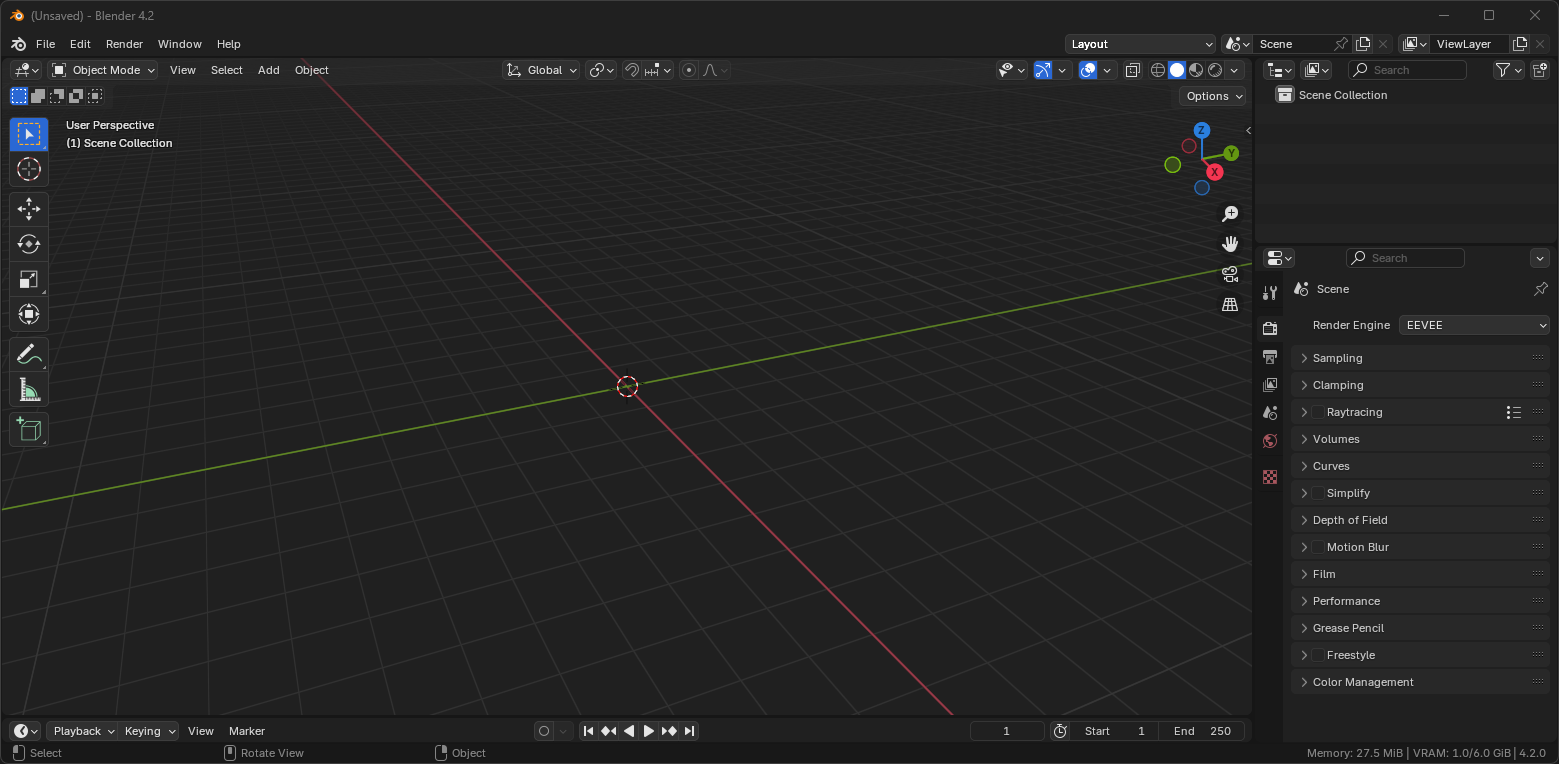Select the Annotate pencil tool
The width and height of the screenshot is (1559, 764).
coord(29,354)
